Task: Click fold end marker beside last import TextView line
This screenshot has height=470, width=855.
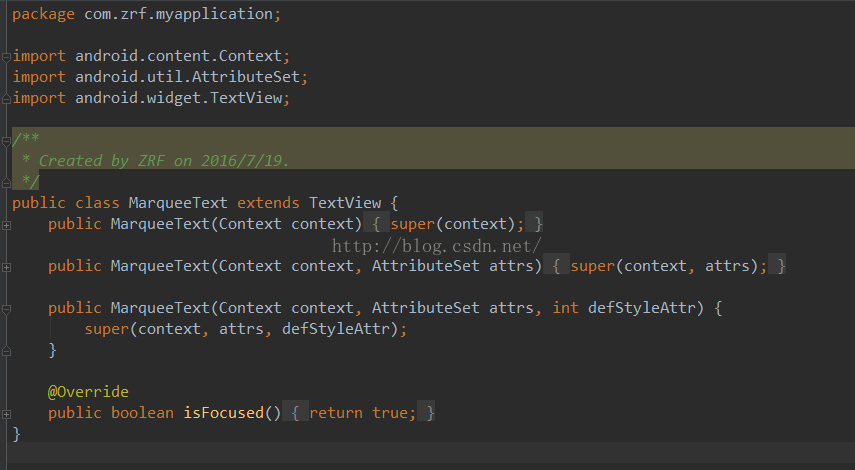Action: [6, 99]
